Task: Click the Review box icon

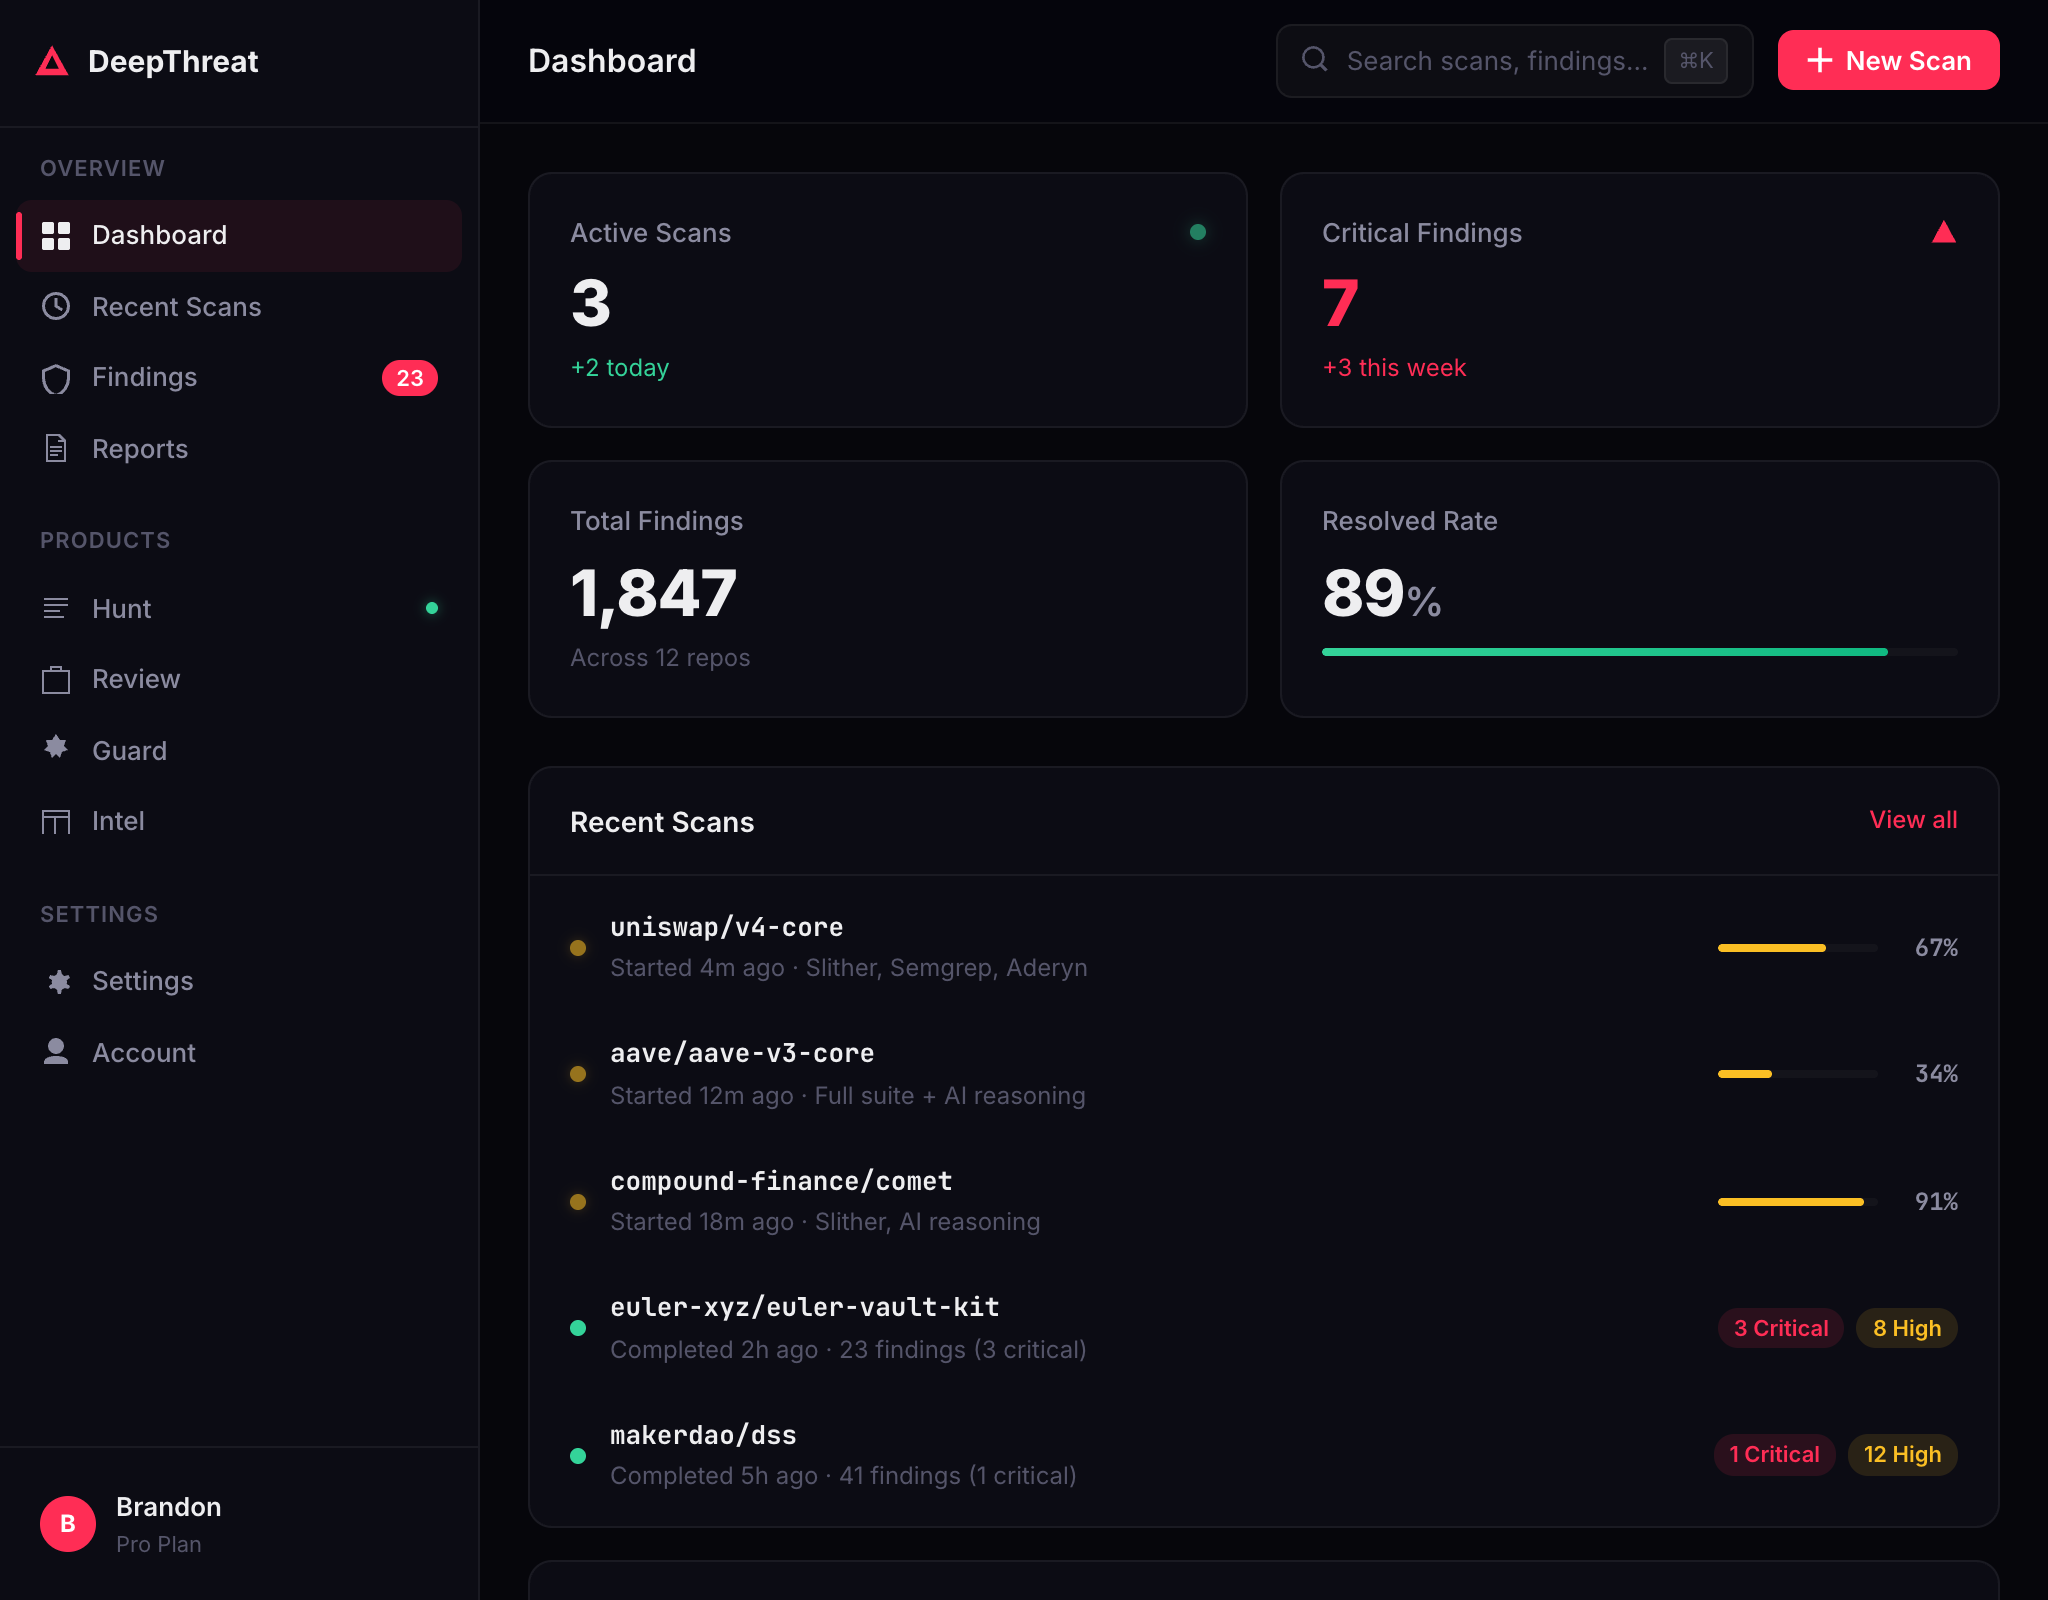Action: point(56,679)
